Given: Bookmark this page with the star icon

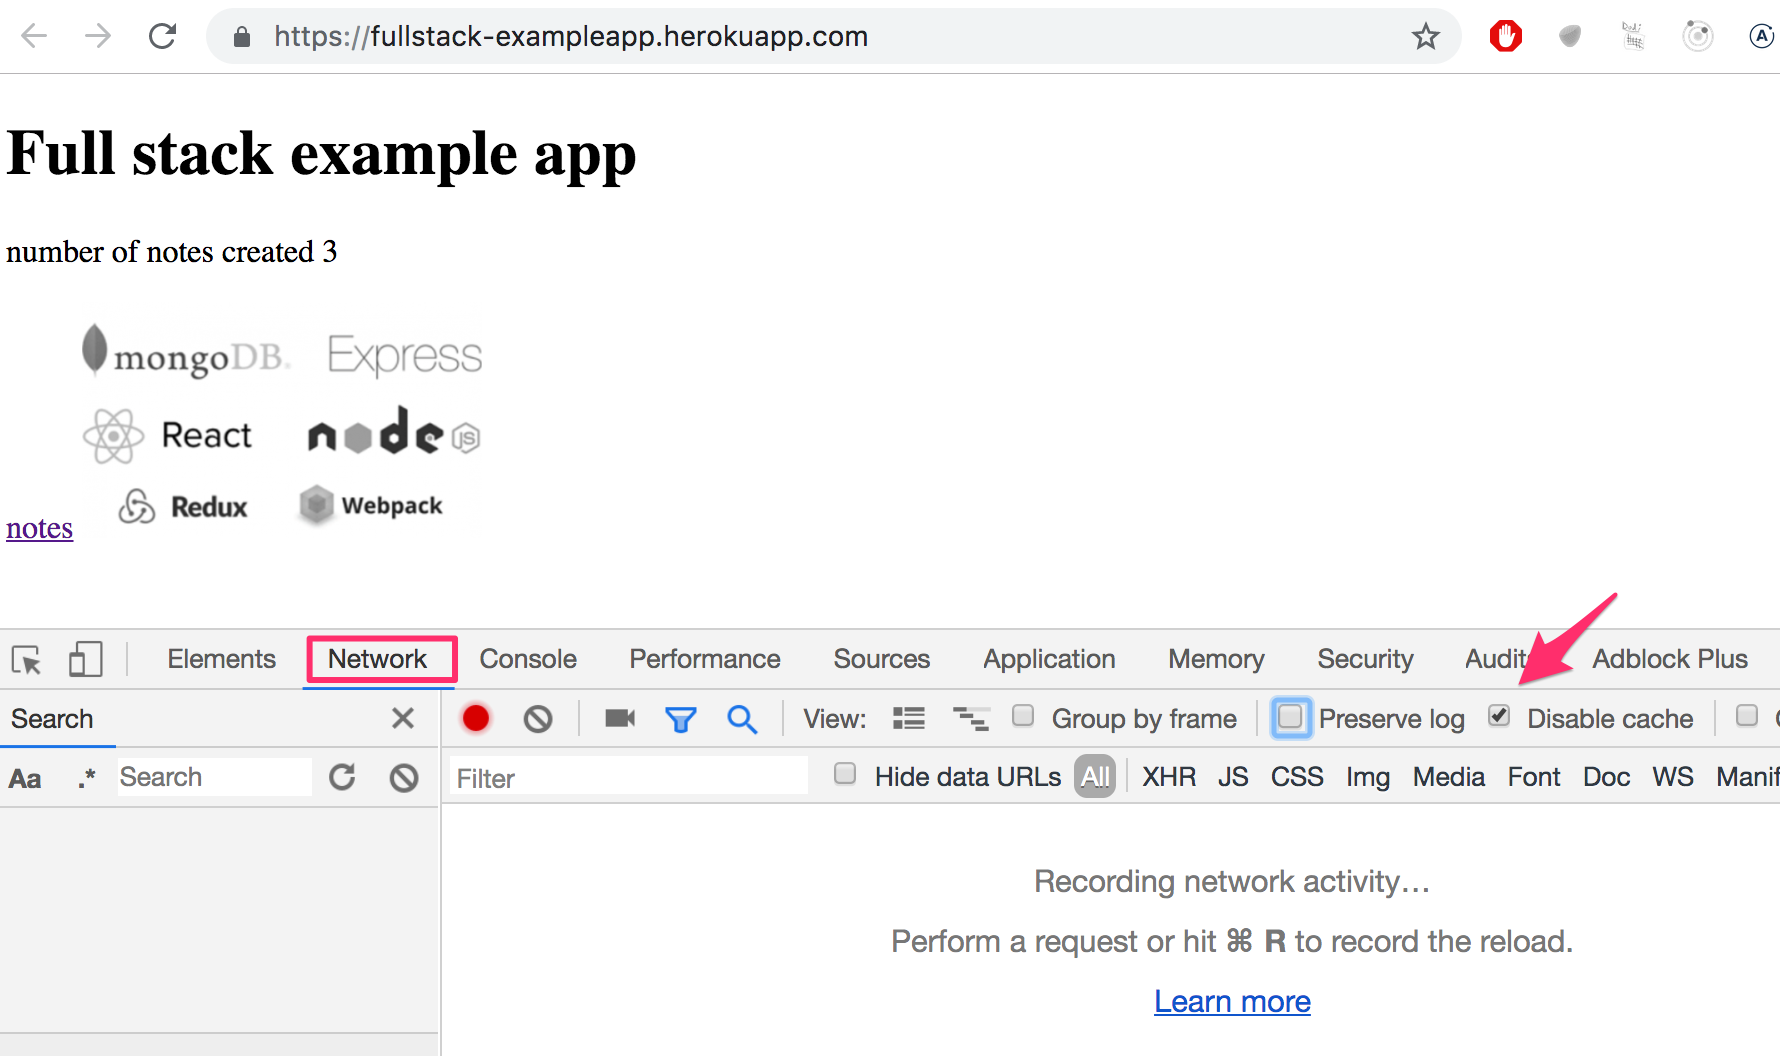Looking at the screenshot, I should pos(1425,37).
